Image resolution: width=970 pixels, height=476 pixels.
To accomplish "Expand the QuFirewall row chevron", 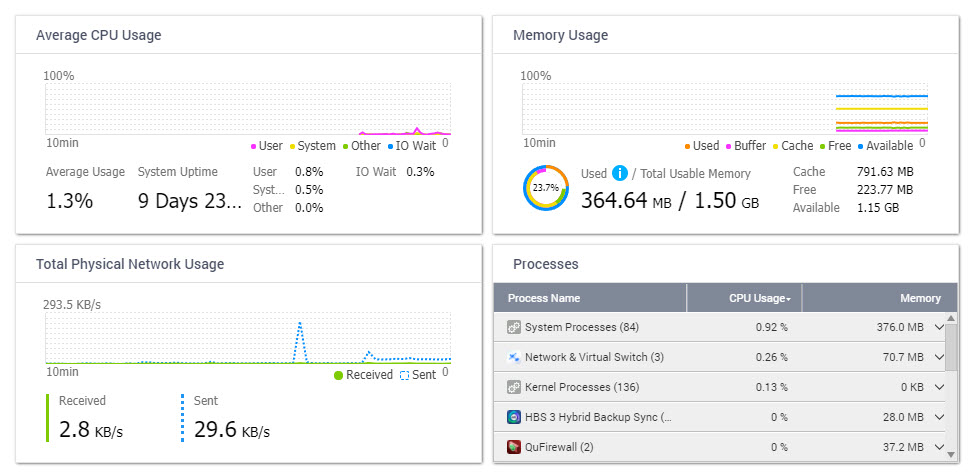I will coord(939,446).
